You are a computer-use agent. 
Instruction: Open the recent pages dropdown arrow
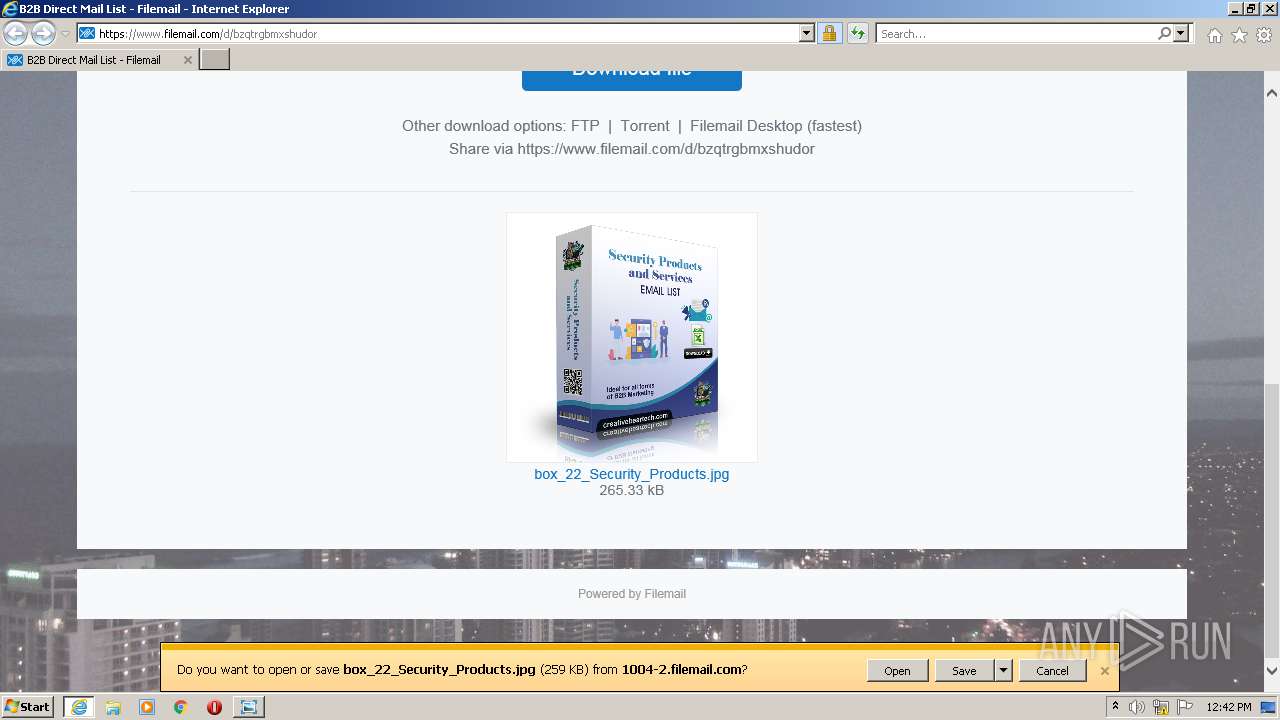[65, 34]
